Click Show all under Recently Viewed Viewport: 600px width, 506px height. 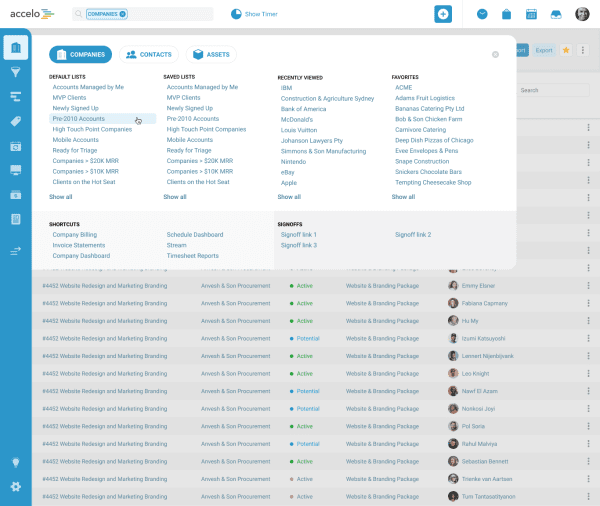click(289, 197)
